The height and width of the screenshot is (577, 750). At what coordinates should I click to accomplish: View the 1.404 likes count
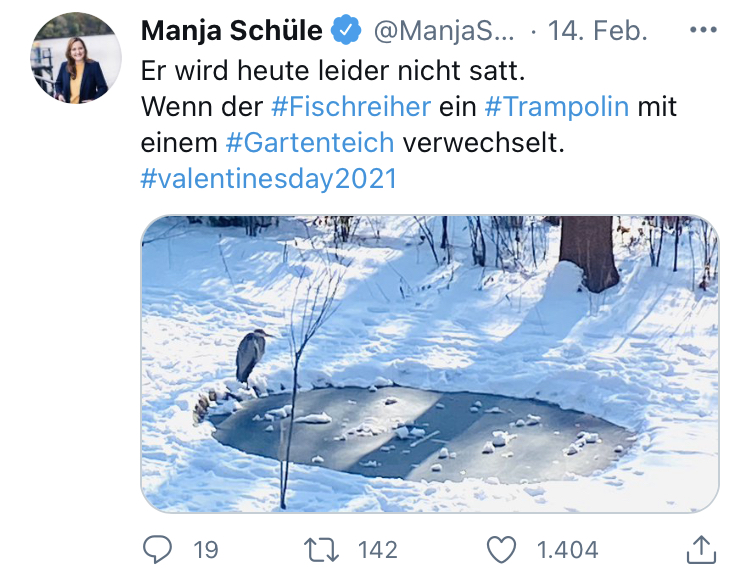tap(567, 549)
